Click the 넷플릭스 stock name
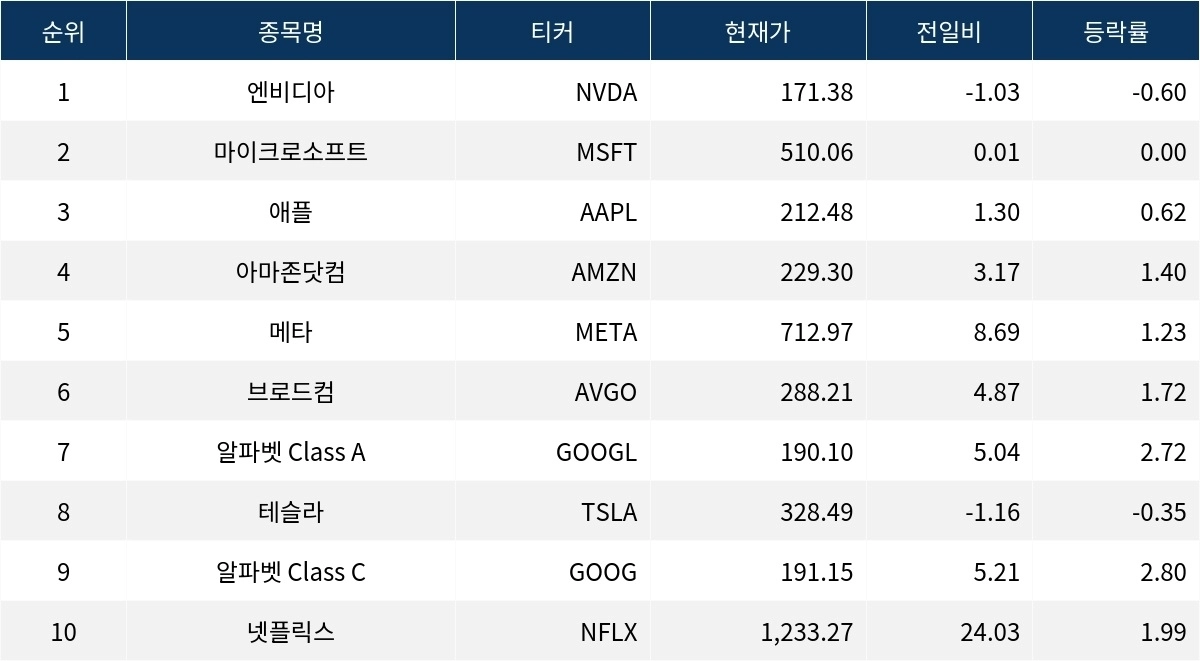This screenshot has height=661, width=1200. click(x=290, y=632)
